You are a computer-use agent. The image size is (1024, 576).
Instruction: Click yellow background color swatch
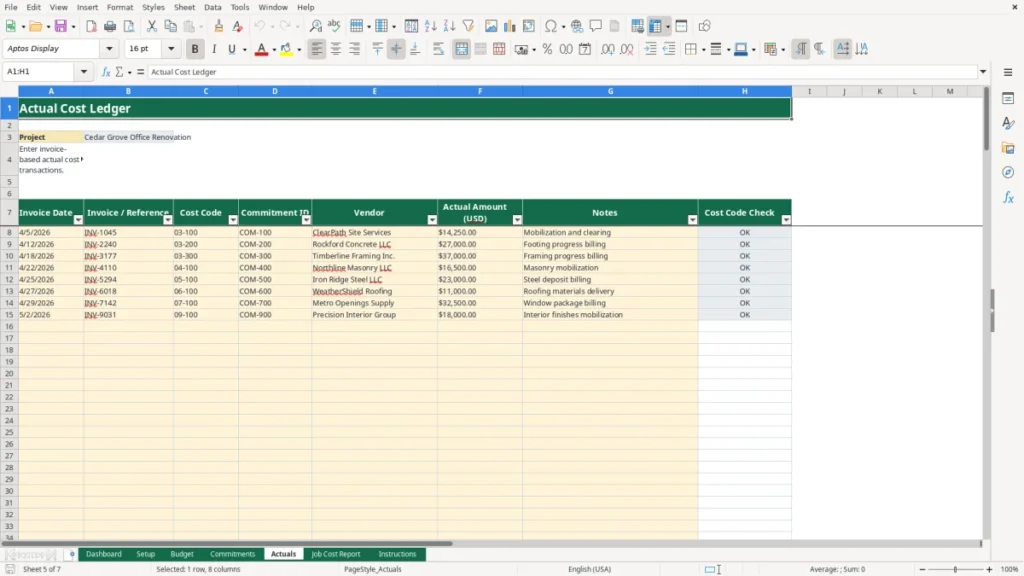coord(286,49)
